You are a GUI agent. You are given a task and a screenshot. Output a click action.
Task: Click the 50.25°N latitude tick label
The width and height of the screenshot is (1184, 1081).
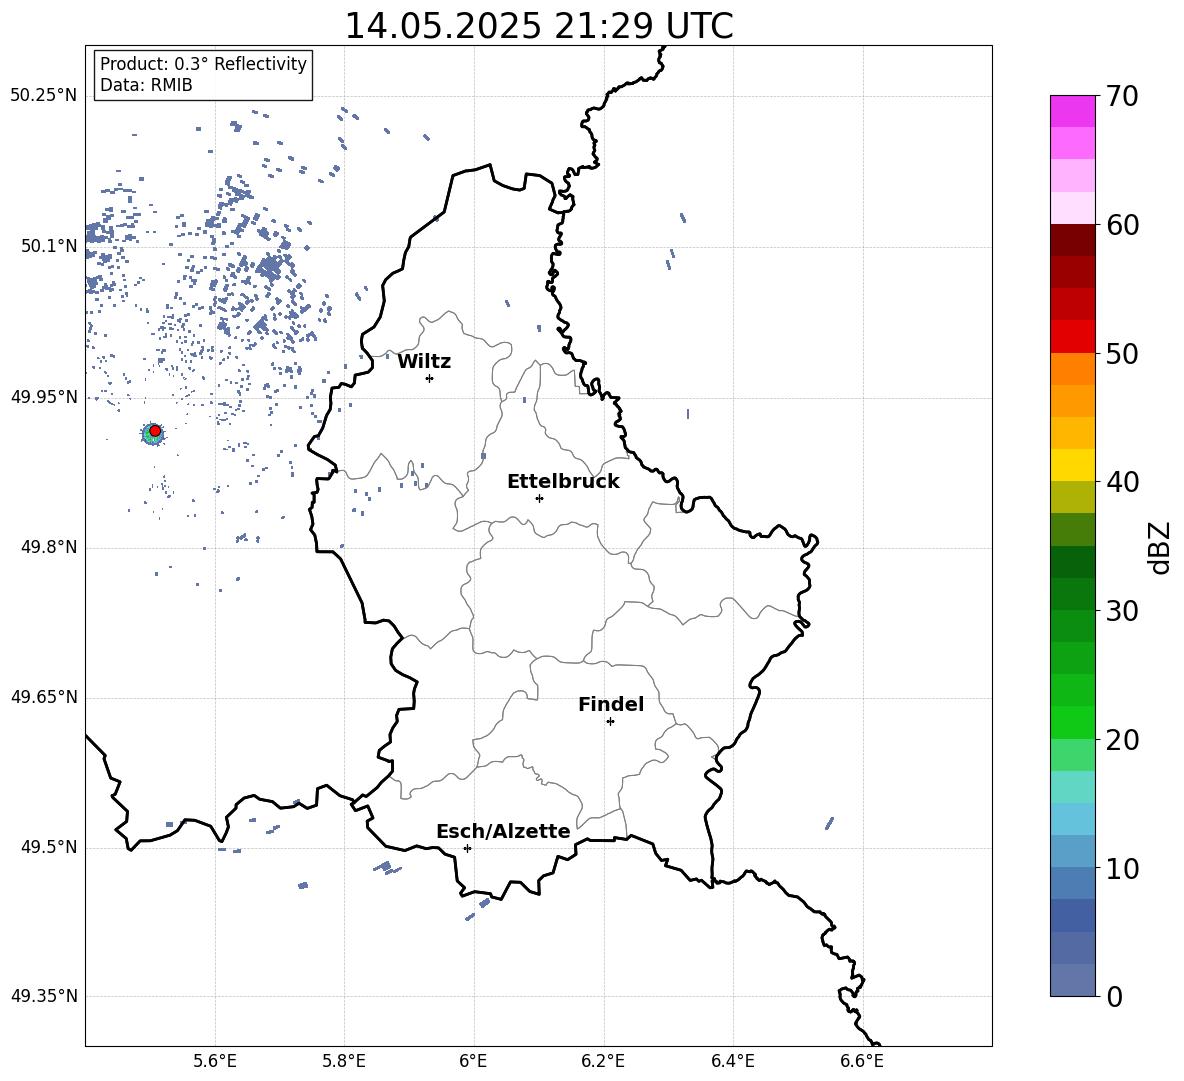(44, 96)
